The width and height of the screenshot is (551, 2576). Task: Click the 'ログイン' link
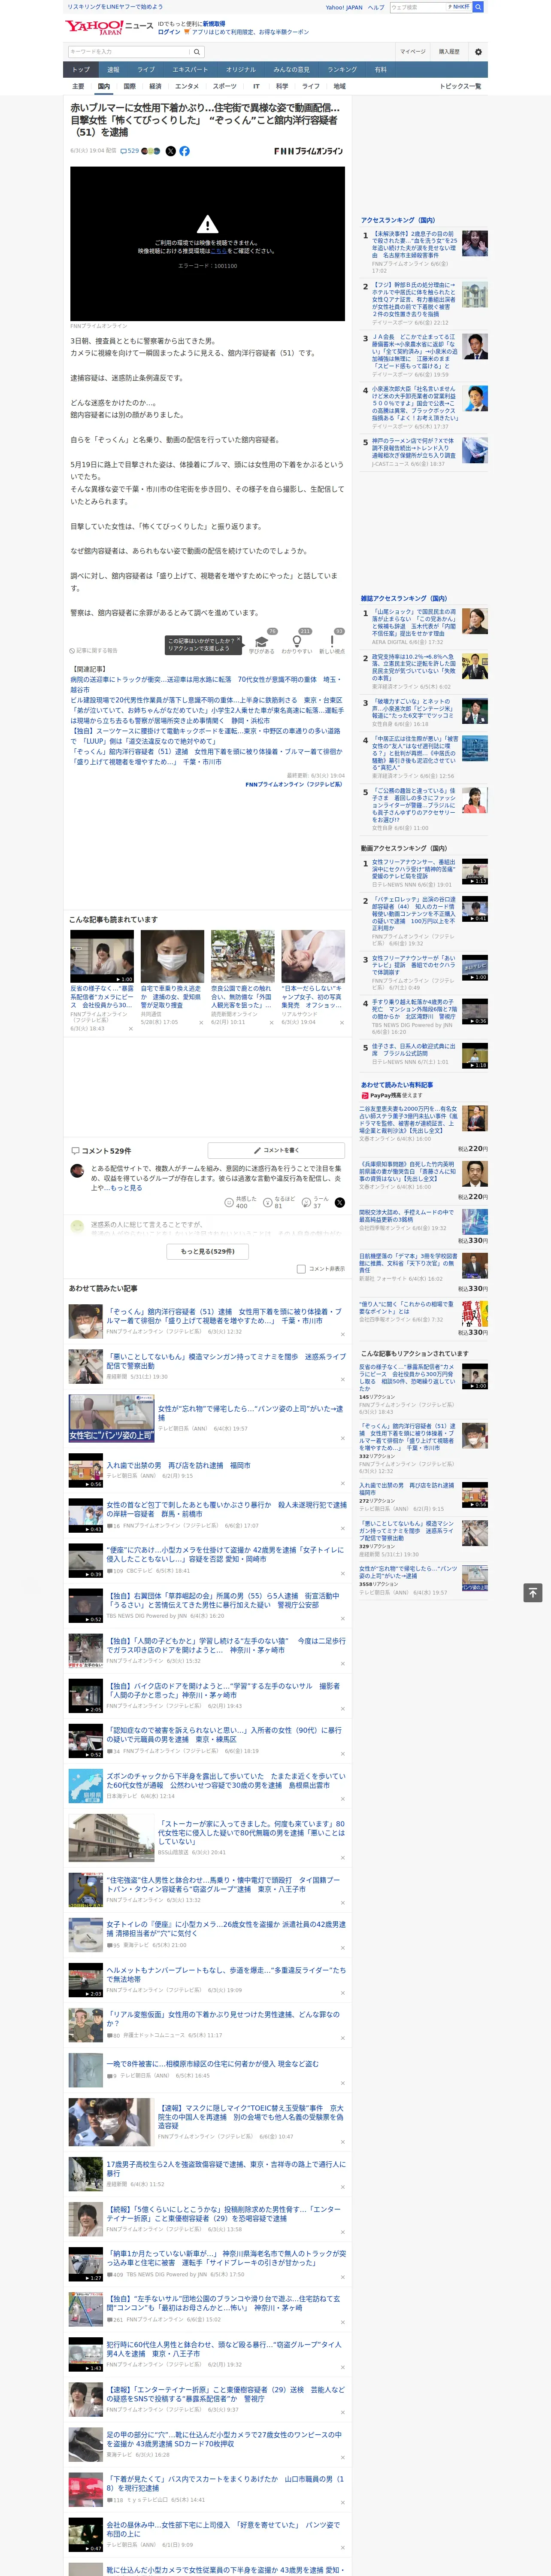point(169,32)
